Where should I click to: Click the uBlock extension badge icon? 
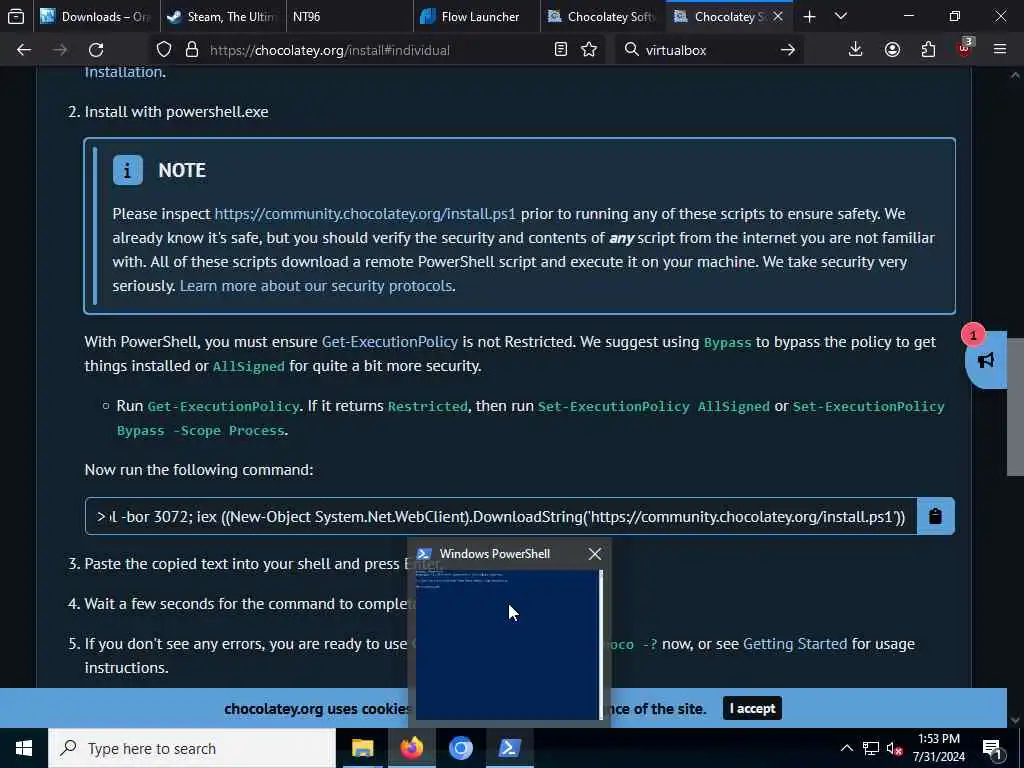pyautogui.click(x=965, y=48)
